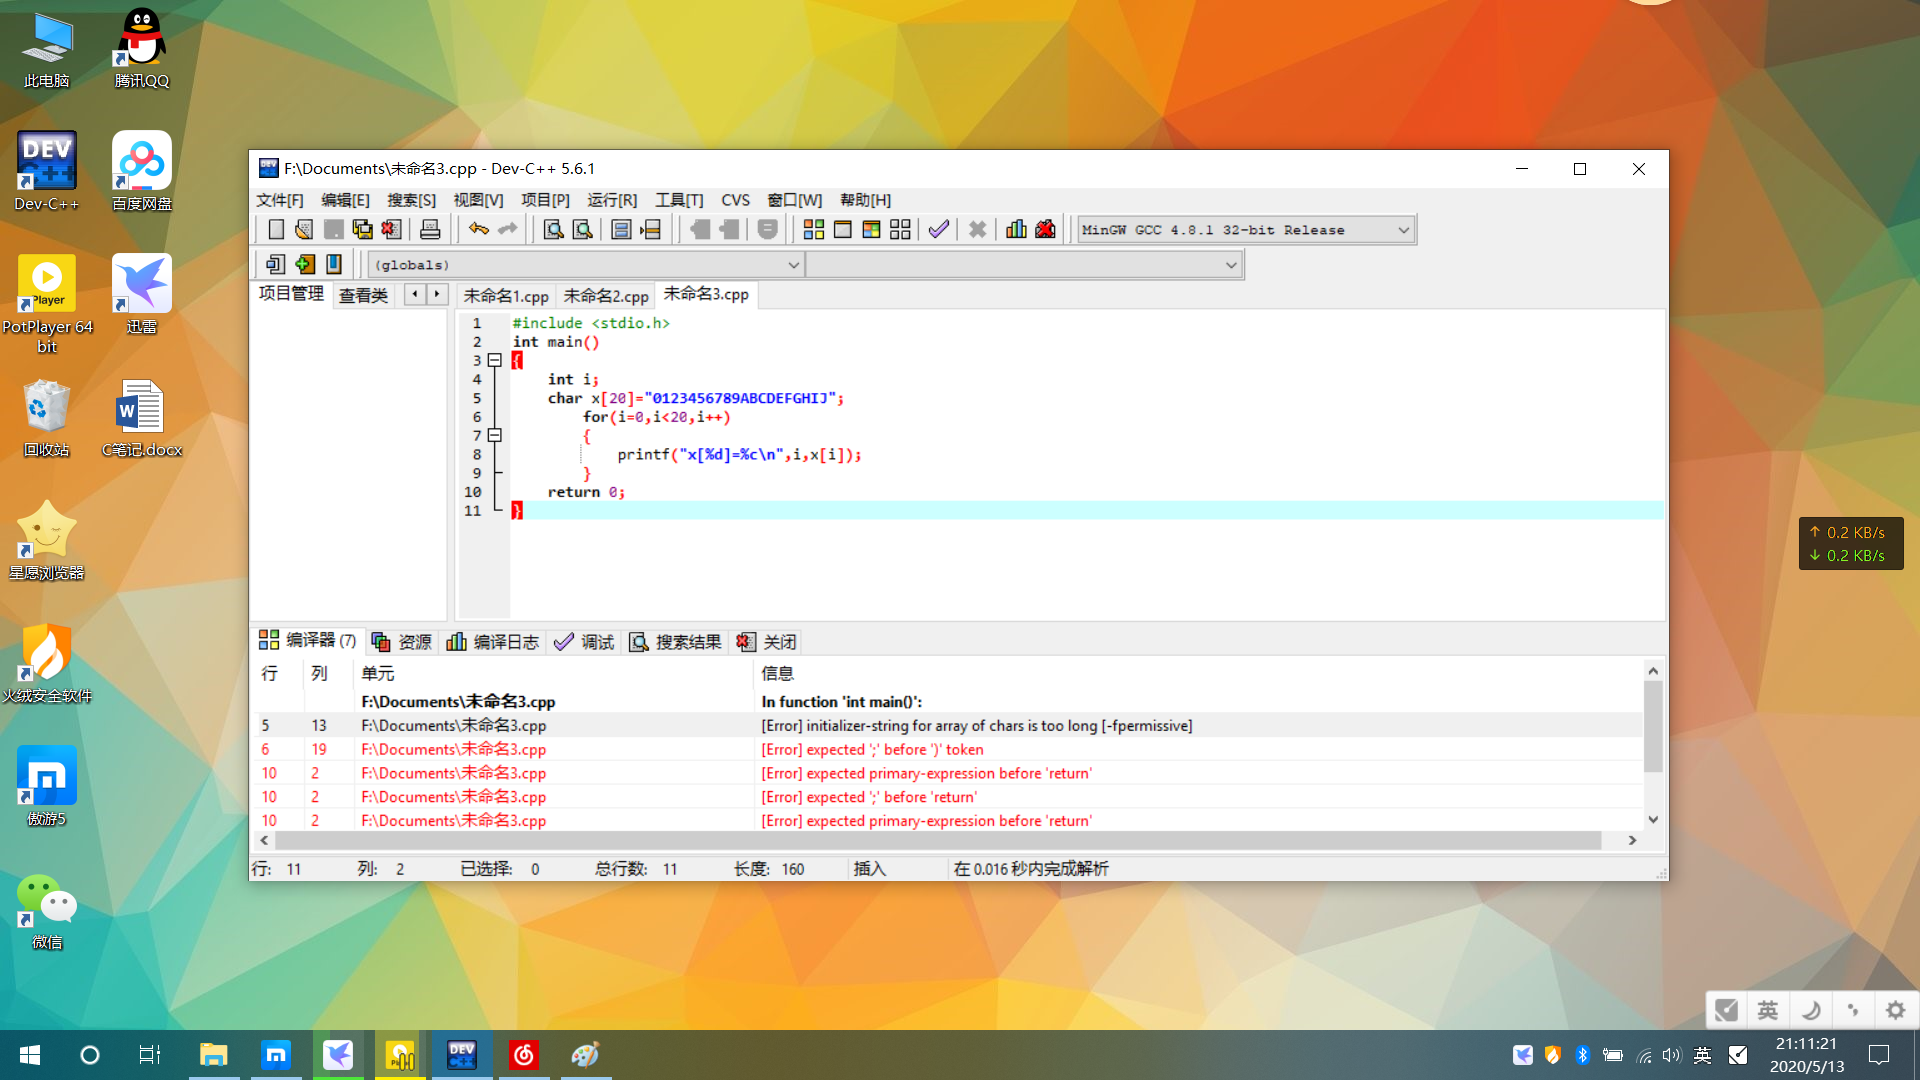
Task: Click the Compile & Run toolbar icon
Action: coord(872,230)
